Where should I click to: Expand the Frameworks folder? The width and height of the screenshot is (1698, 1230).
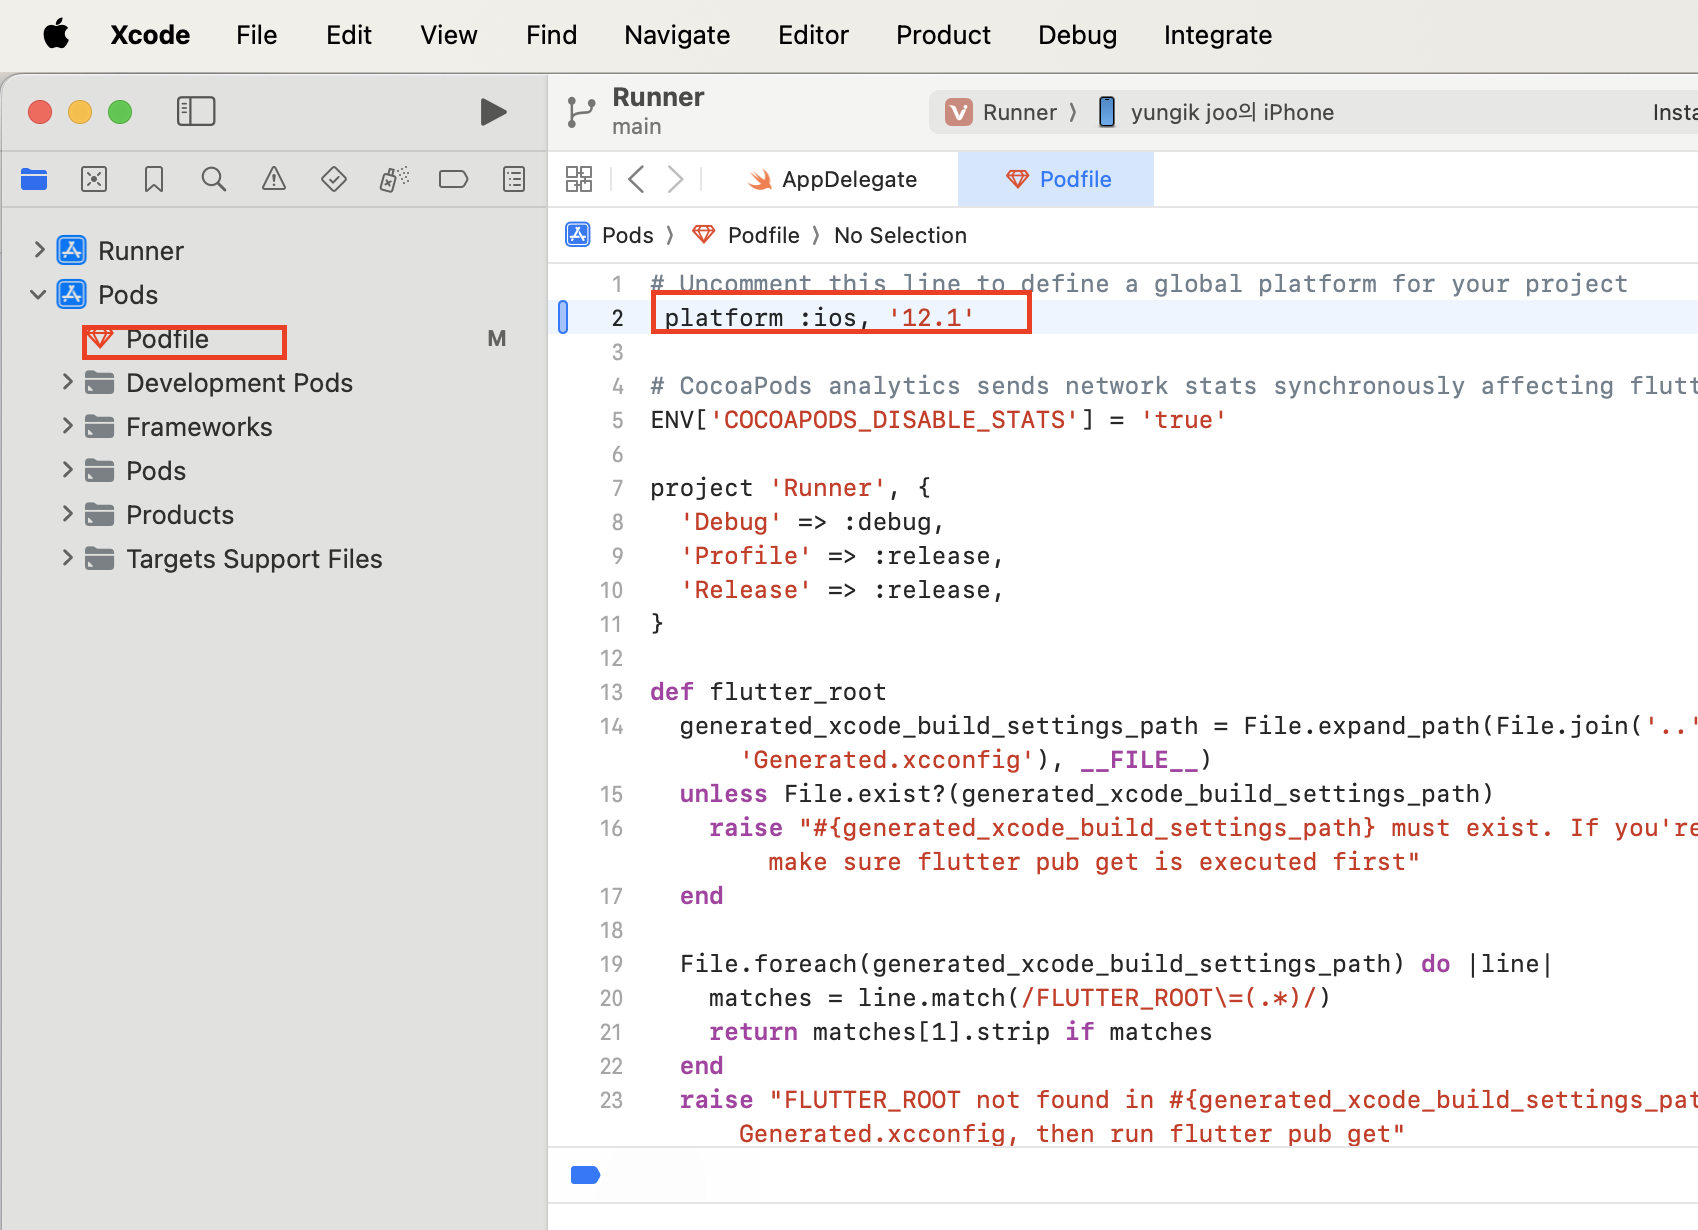[67, 426]
